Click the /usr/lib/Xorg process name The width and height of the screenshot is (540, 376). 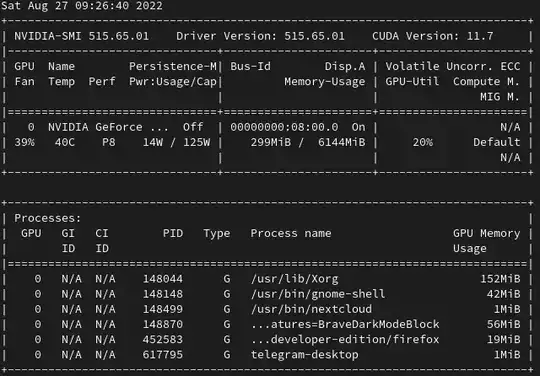[x=294, y=279]
